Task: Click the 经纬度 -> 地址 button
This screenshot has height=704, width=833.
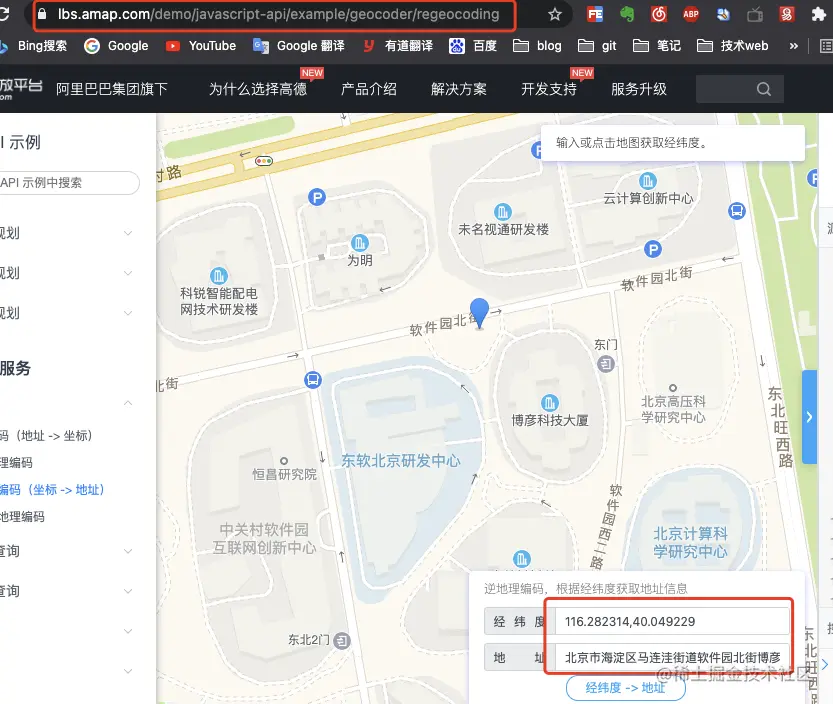Action: click(x=625, y=688)
